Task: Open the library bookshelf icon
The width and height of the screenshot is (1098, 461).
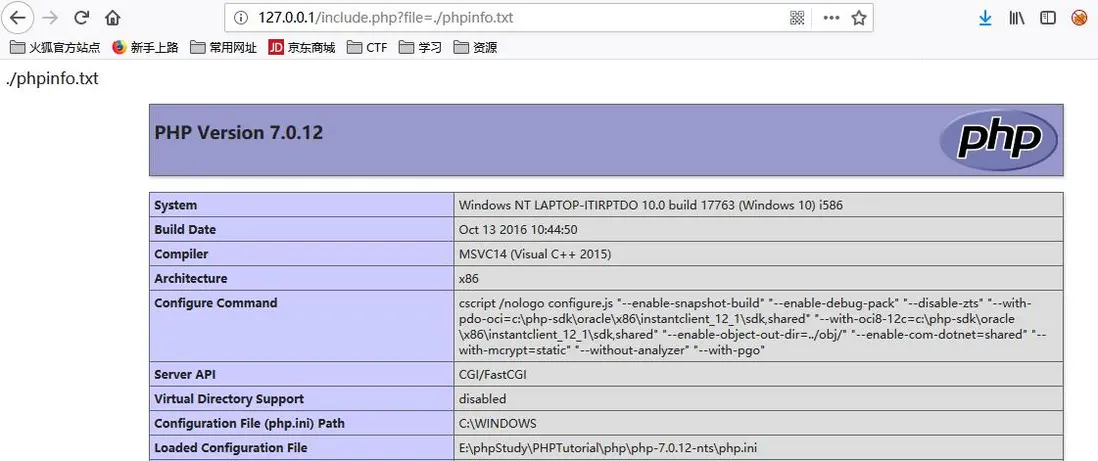Action: [1017, 18]
